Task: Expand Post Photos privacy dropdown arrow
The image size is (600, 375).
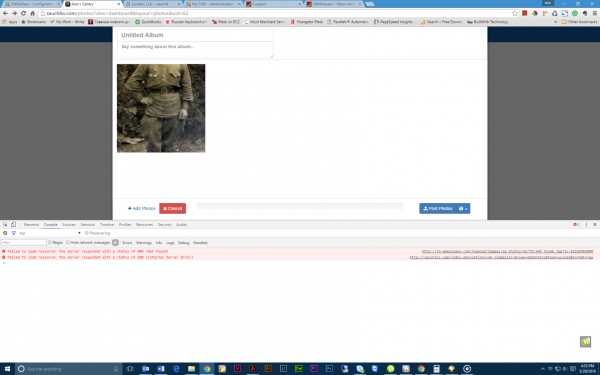Action: 463,209
